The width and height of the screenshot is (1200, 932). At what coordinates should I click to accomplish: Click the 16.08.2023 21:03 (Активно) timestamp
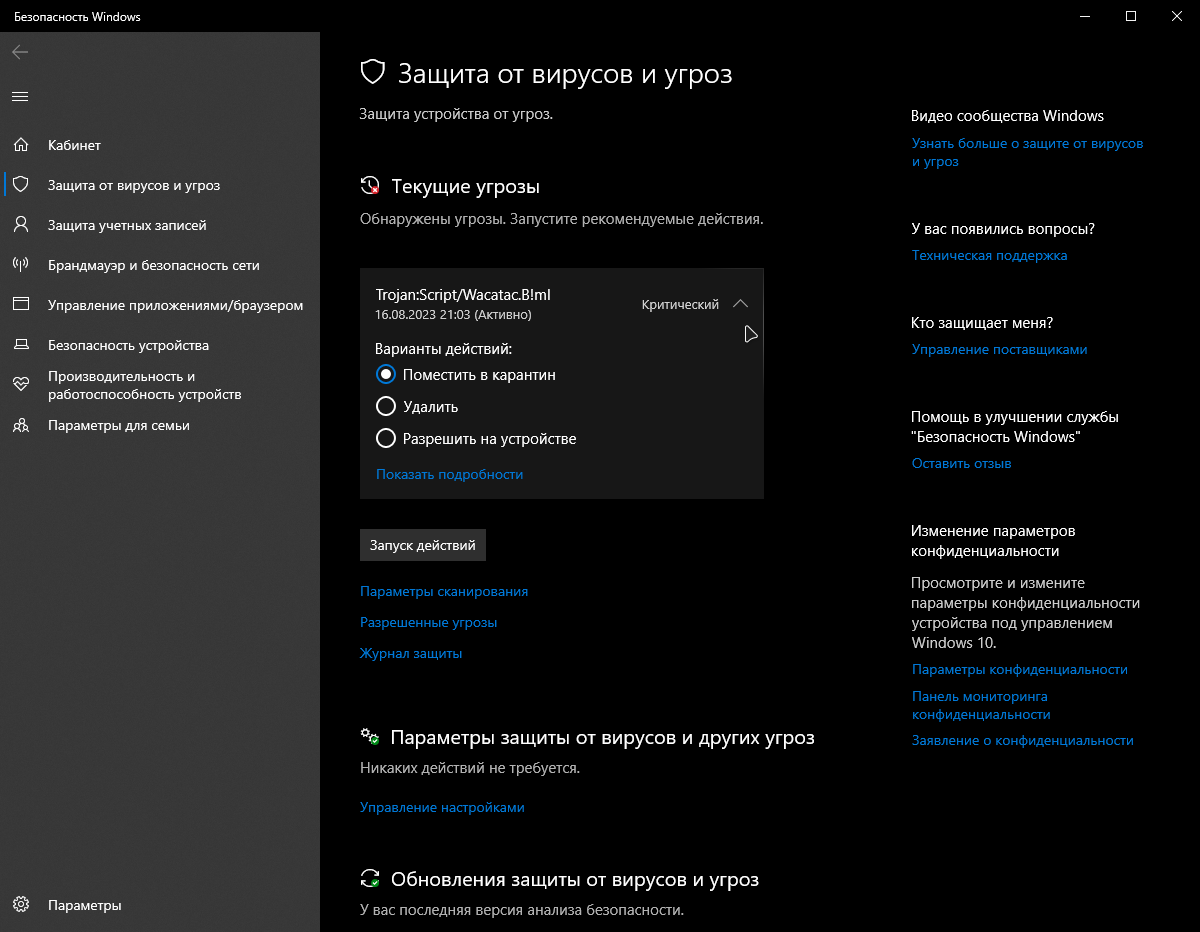click(454, 314)
